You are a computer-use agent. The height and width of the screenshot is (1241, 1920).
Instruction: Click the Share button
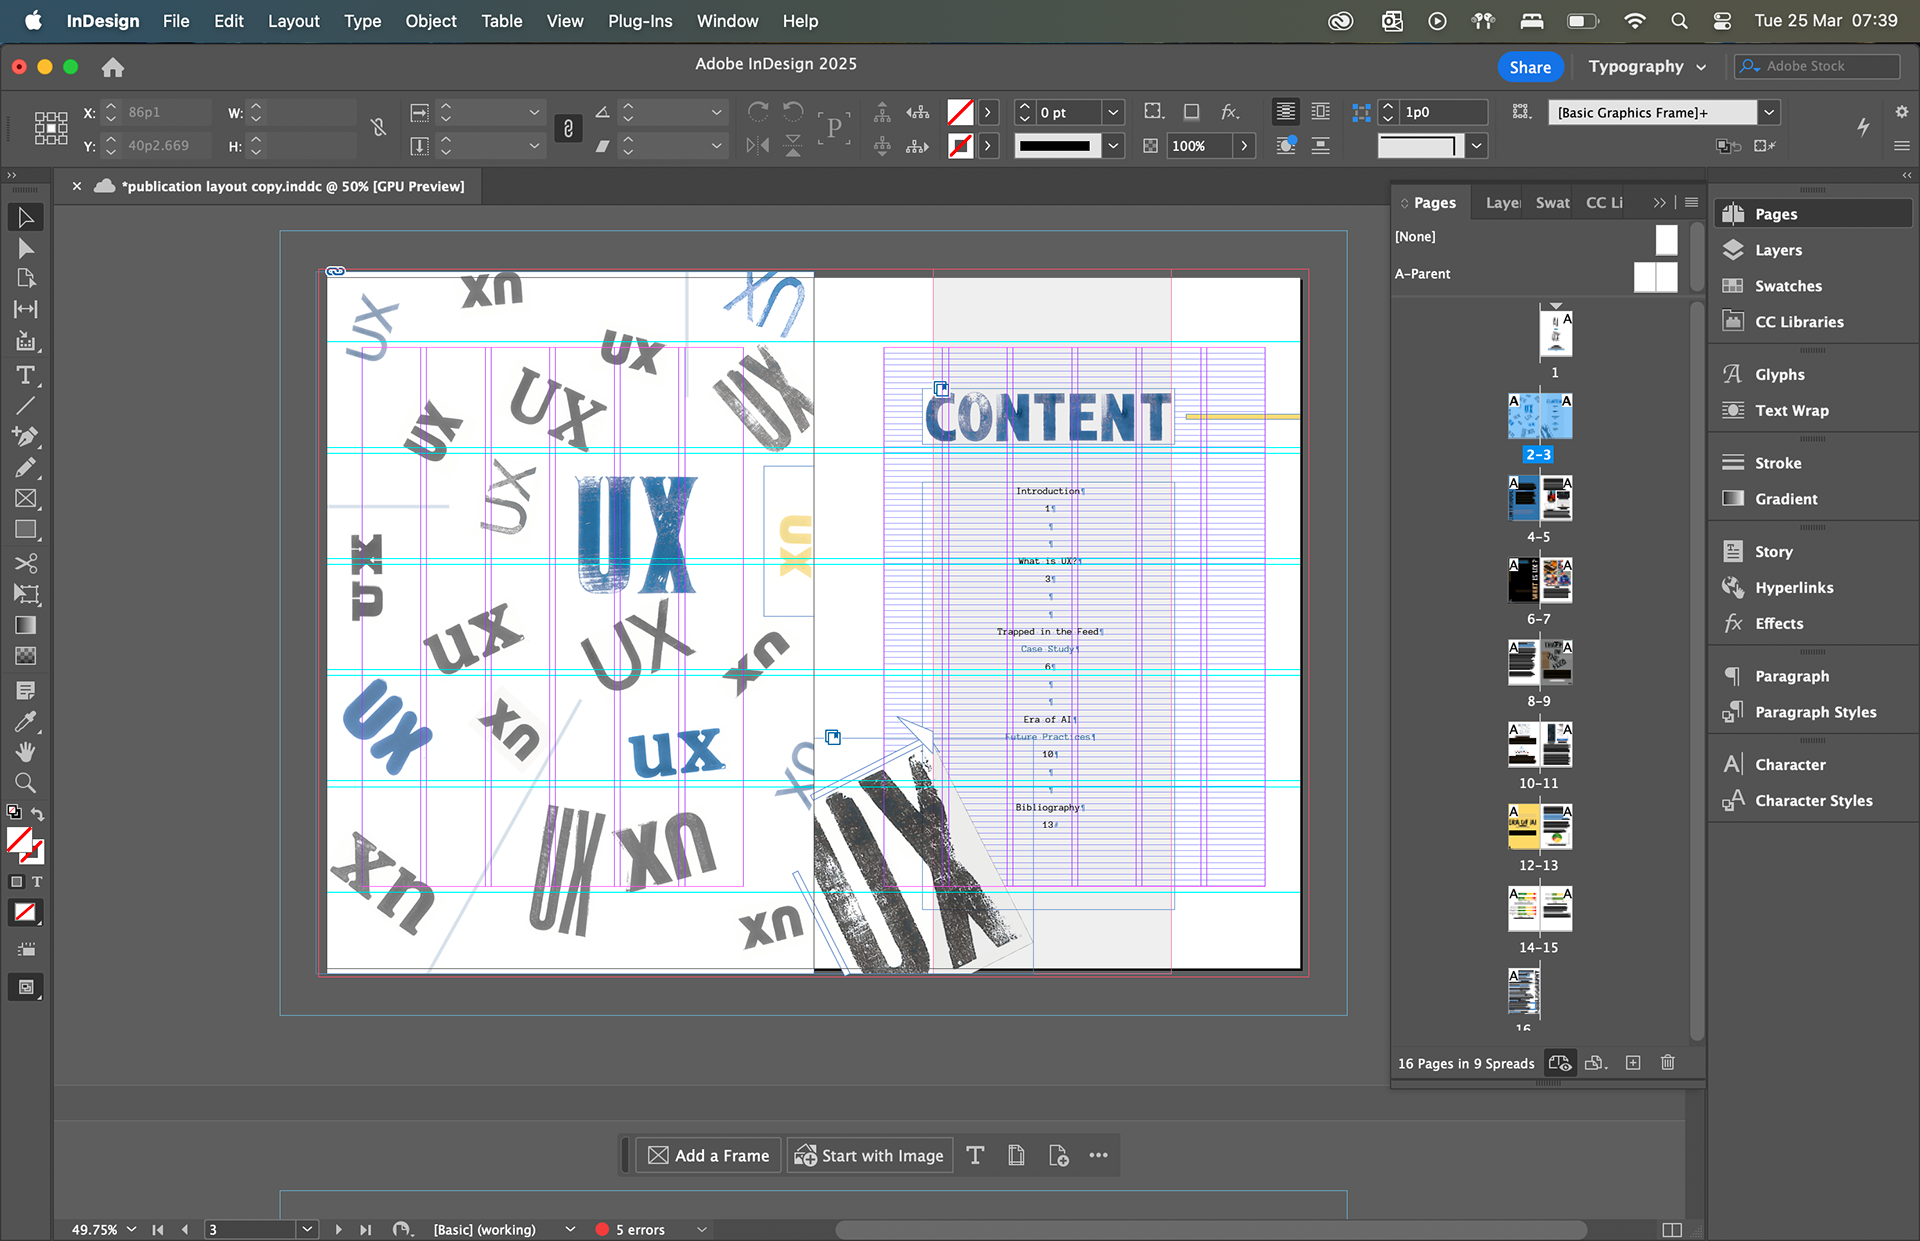click(x=1530, y=67)
